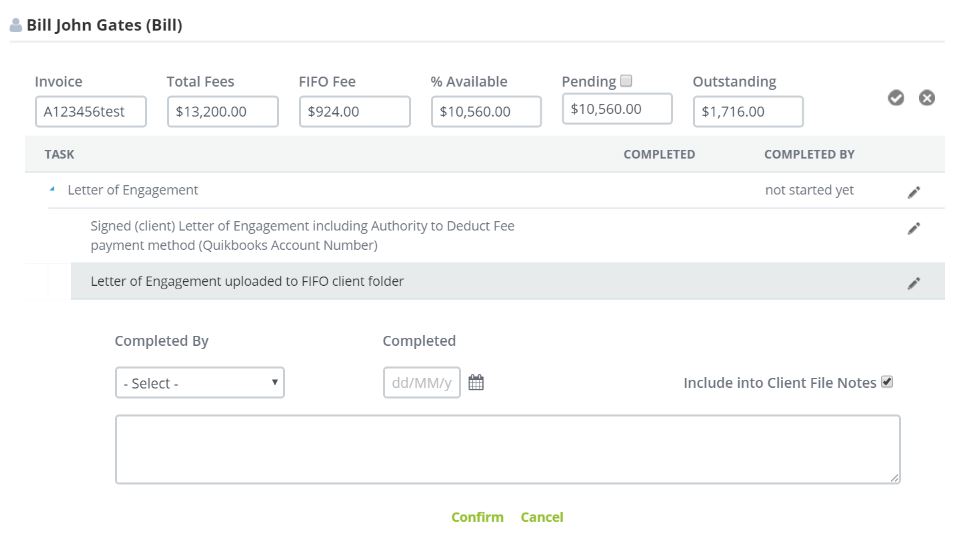Click pencil icon for uploaded to FIFO folder row

pos(913,283)
